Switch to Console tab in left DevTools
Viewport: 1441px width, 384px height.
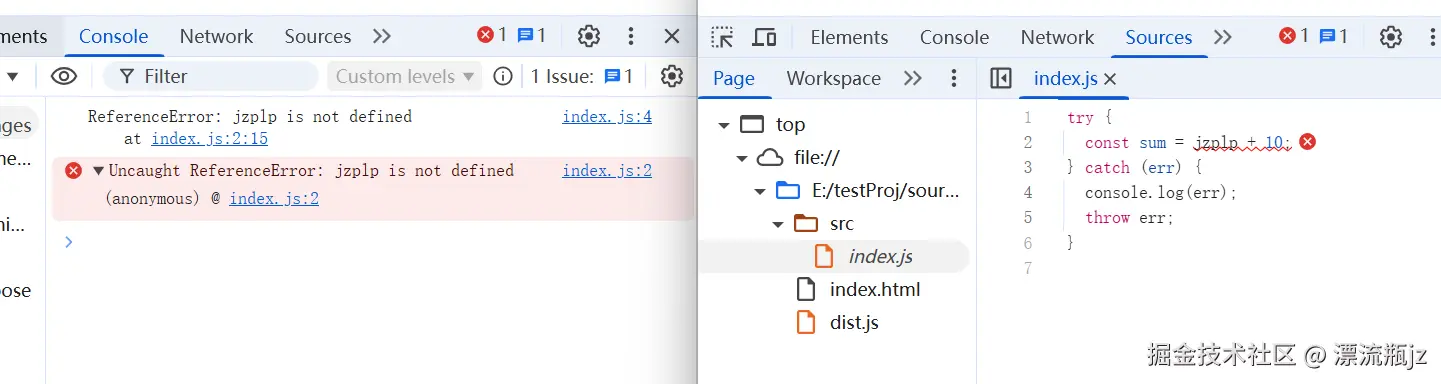[113, 37]
